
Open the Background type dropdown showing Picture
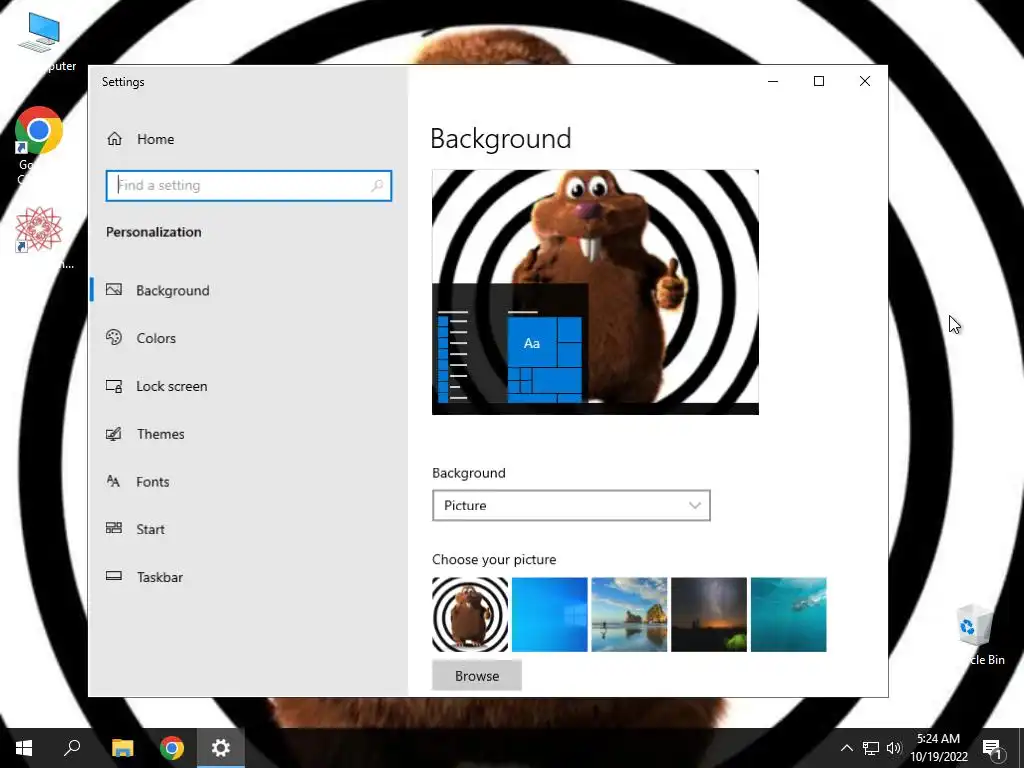[x=571, y=505]
